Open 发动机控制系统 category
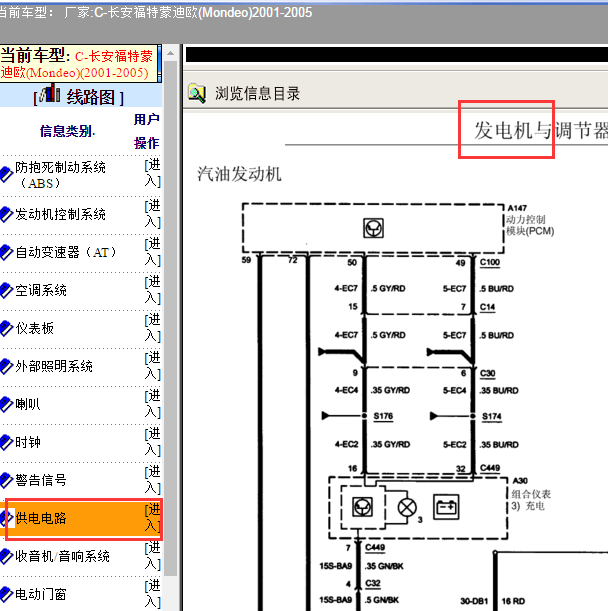 [60, 214]
